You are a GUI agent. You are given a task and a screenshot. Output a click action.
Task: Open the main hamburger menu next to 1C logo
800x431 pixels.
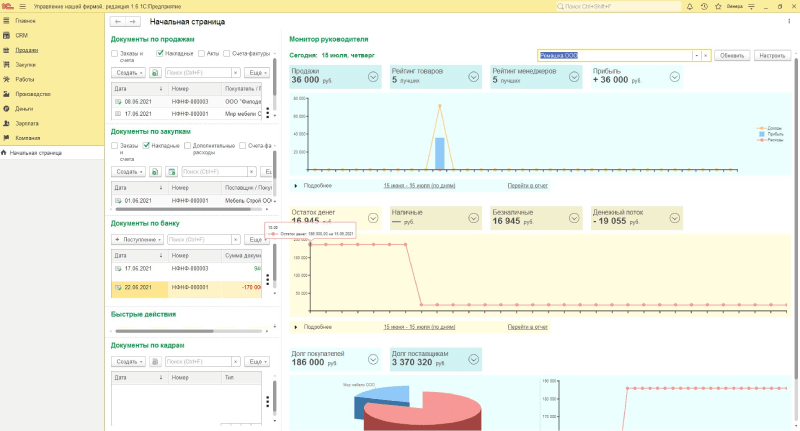click(x=22, y=6)
